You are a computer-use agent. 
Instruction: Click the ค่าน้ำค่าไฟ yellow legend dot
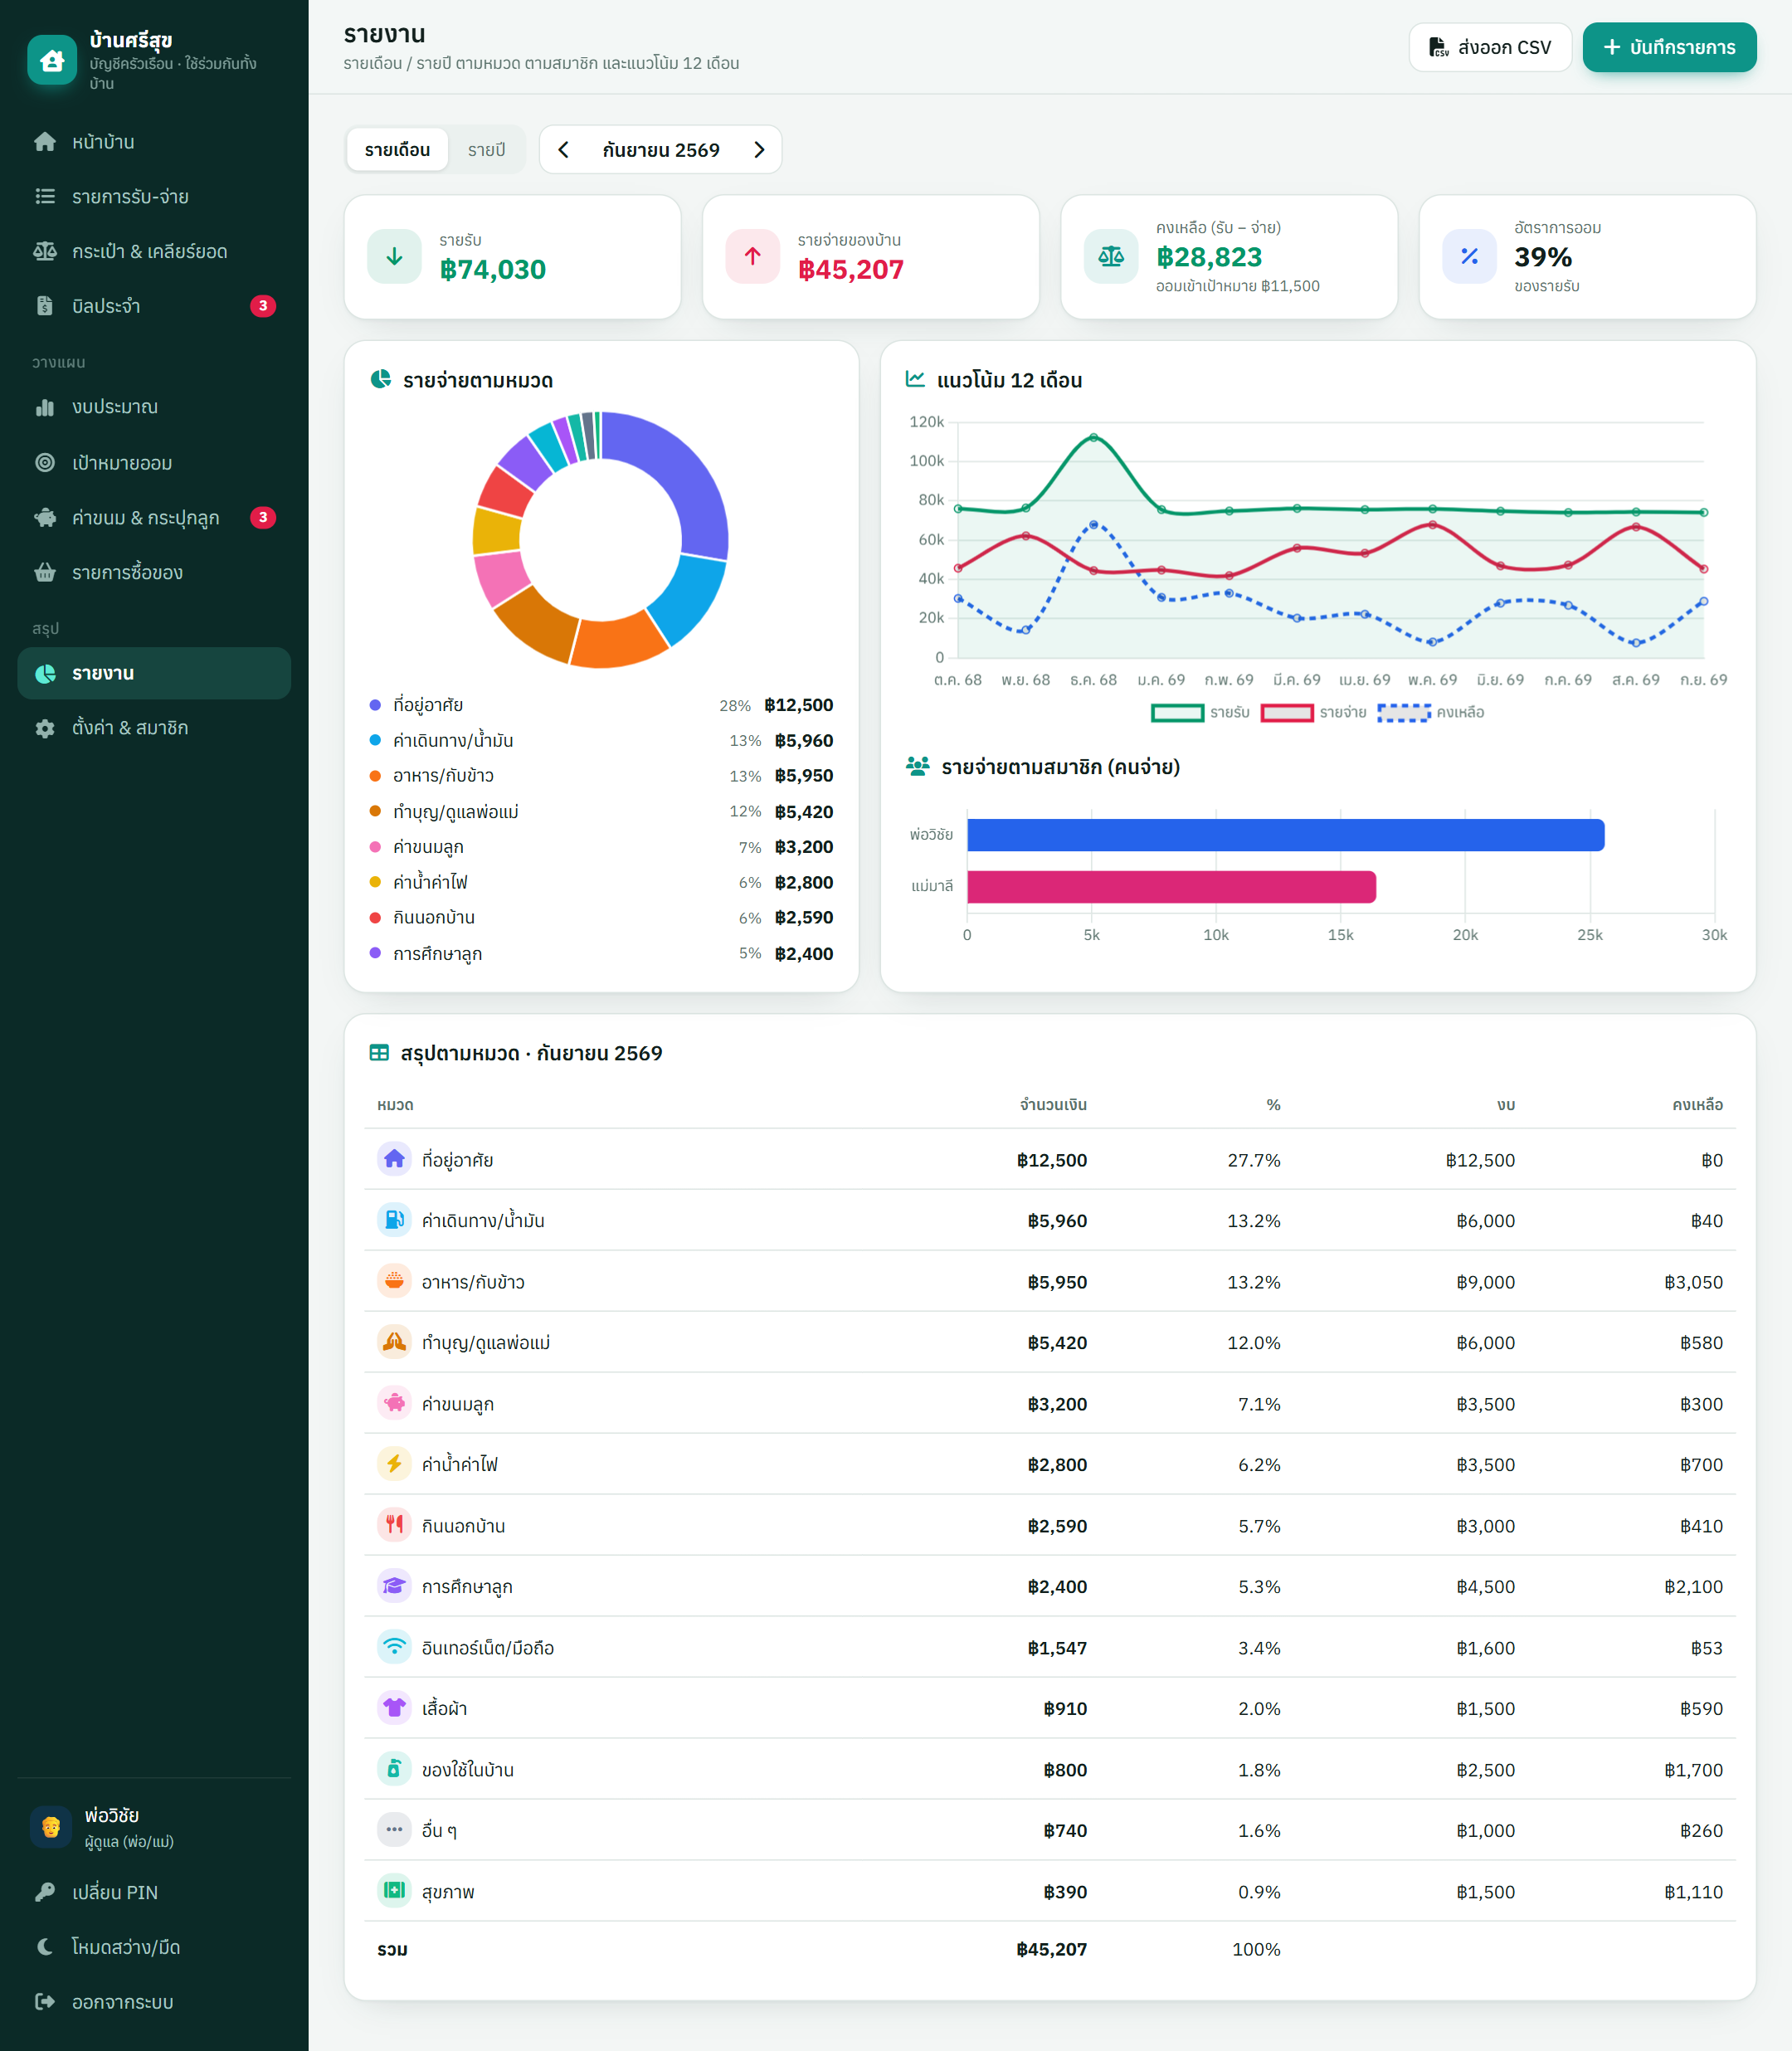375,883
